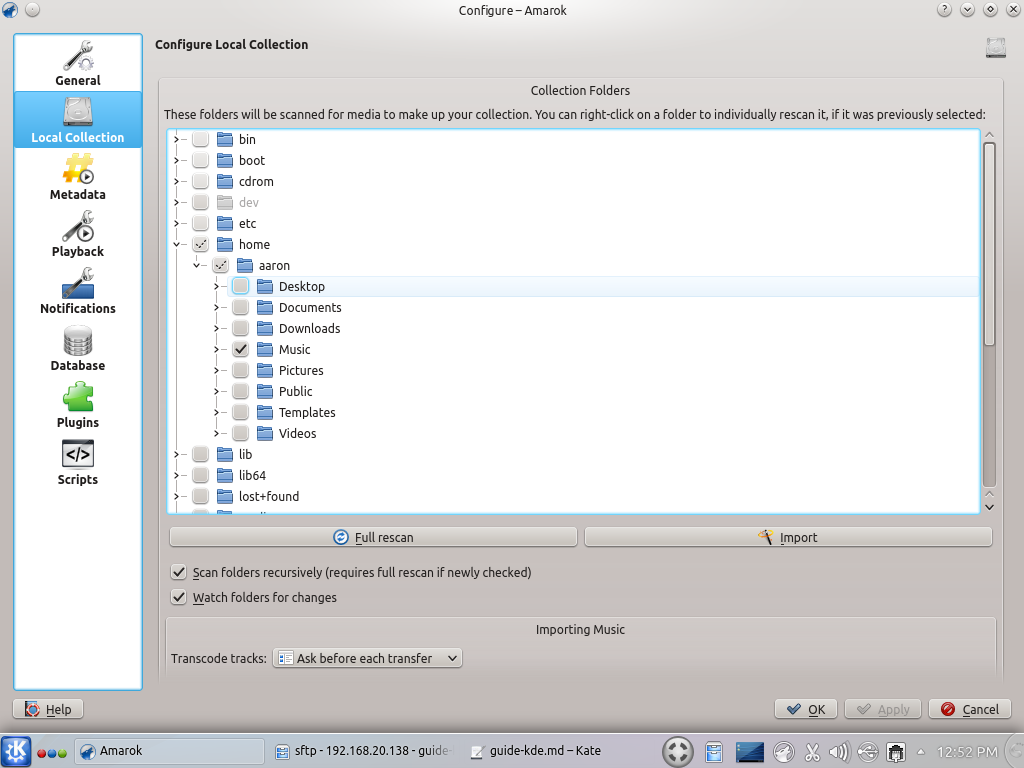Click the bin folder icon

[x=225, y=139]
